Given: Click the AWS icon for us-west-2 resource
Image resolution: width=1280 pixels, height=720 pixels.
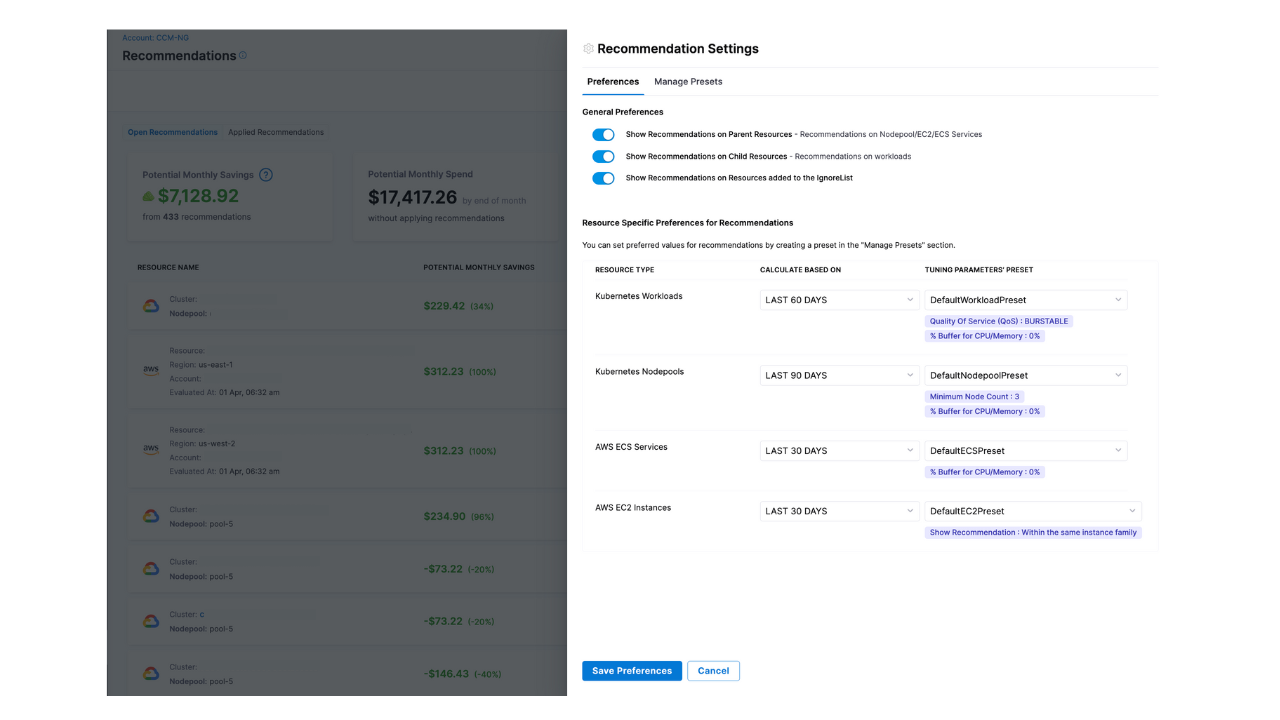Looking at the screenshot, I should pos(151,450).
